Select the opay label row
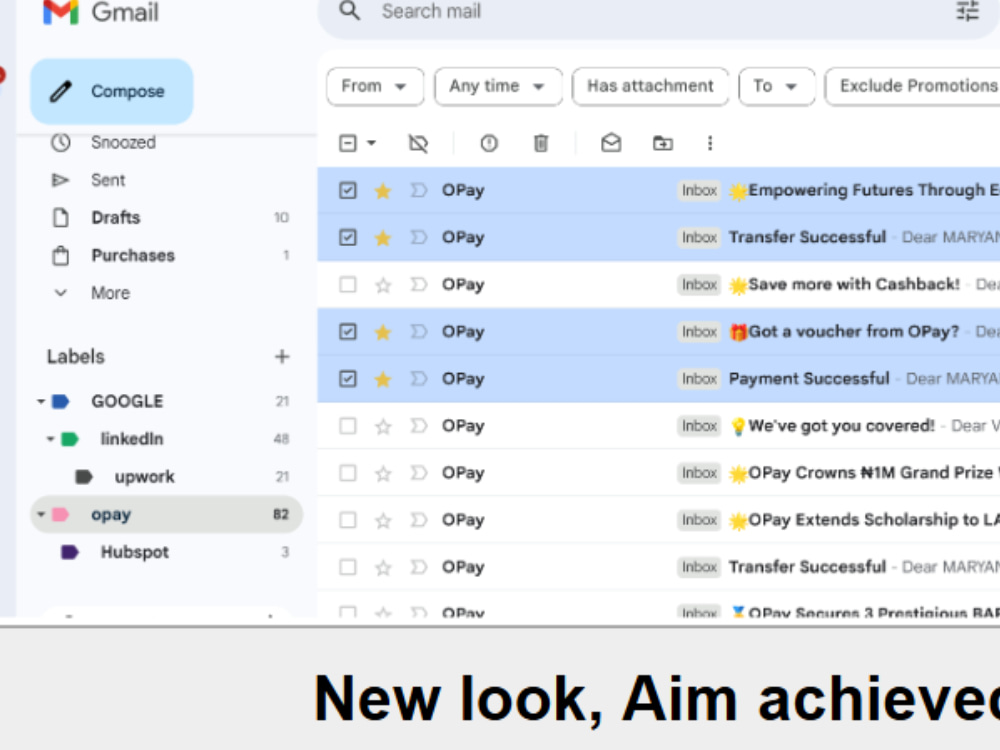The height and width of the screenshot is (750, 1000). coord(166,514)
